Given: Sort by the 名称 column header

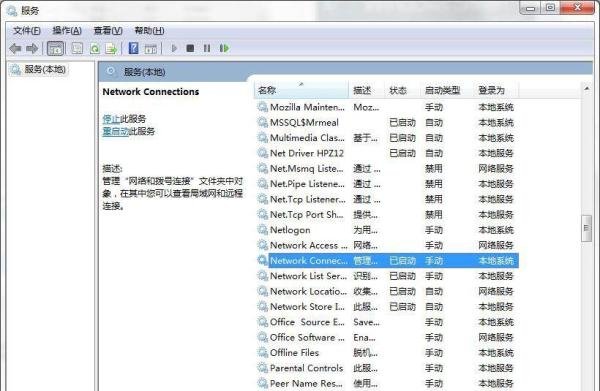Looking at the screenshot, I should [302, 90].
